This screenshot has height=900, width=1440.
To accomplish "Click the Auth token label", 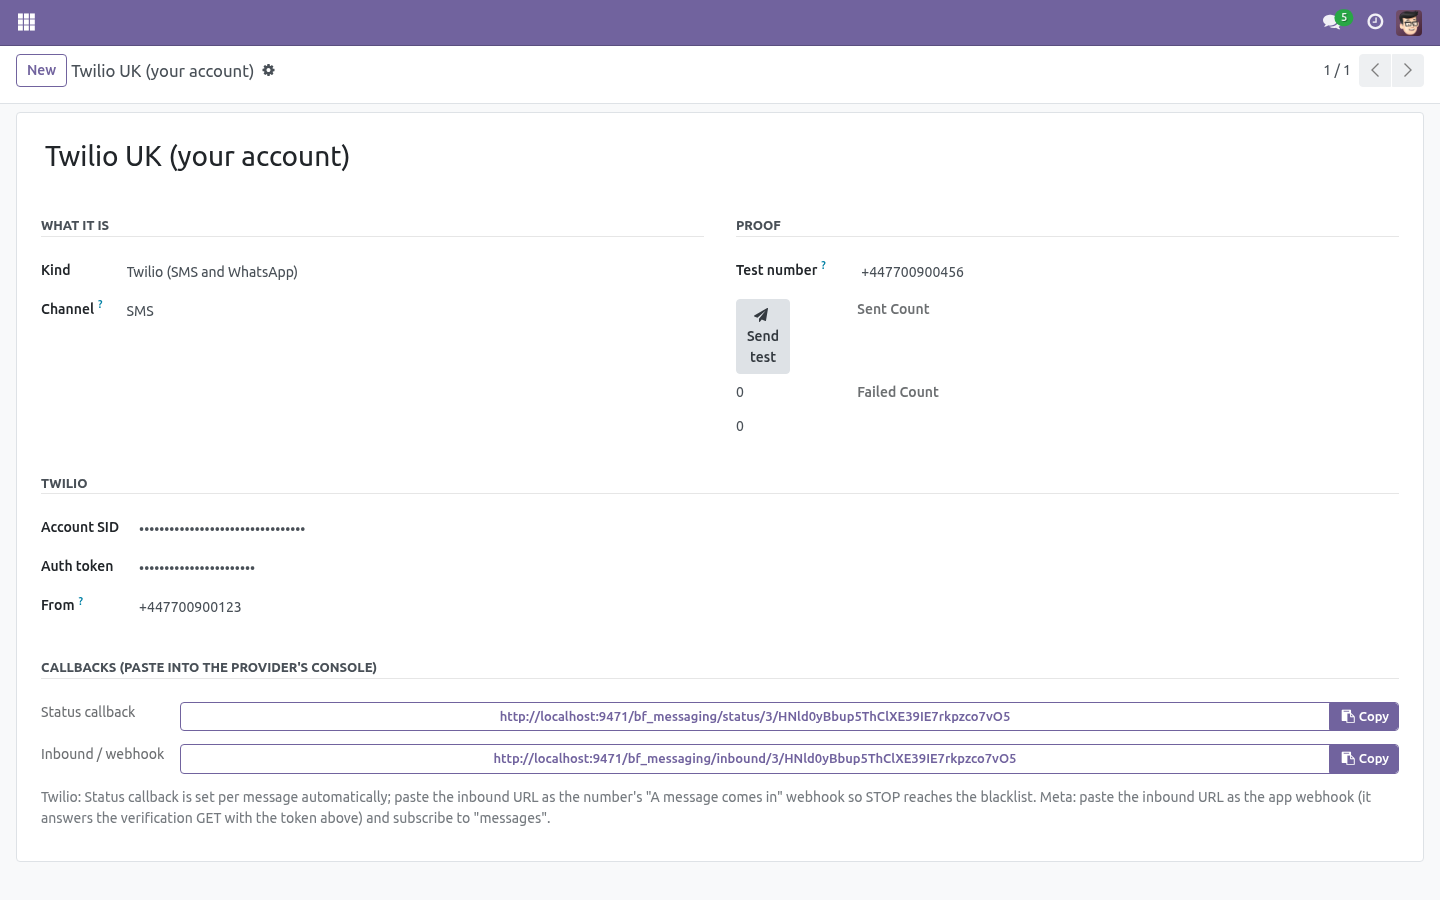I will click(x=77, y=566).
